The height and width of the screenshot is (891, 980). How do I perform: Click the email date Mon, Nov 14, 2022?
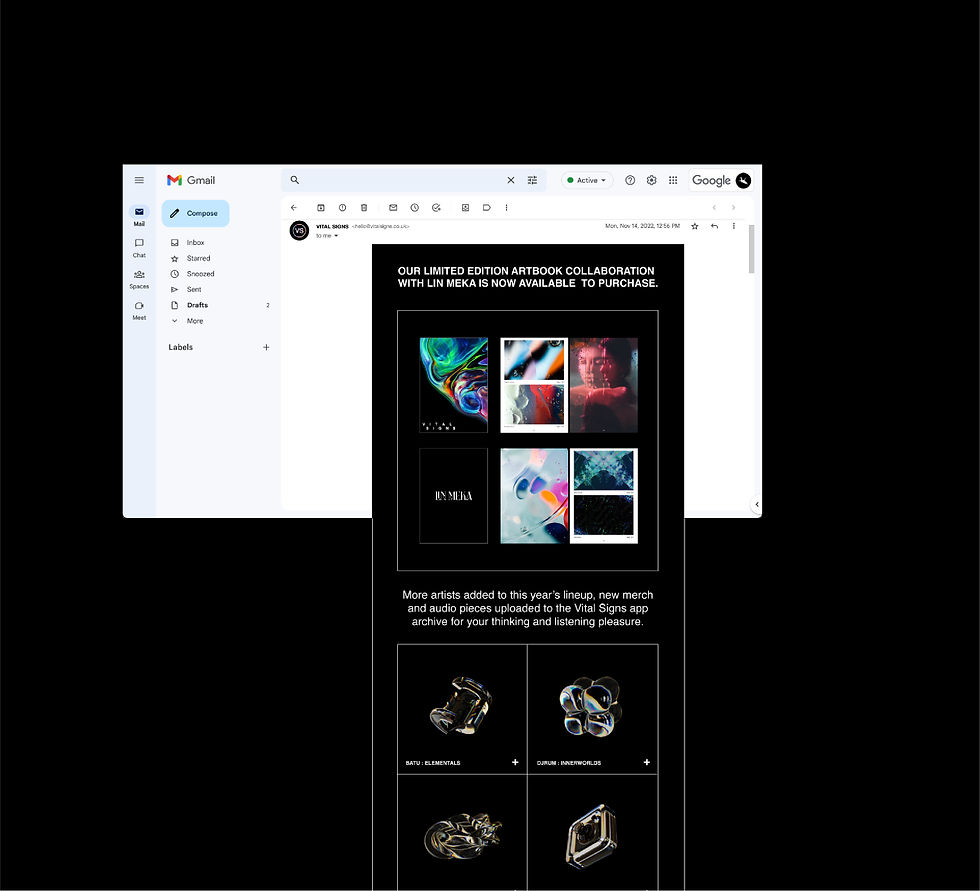[642, 226]
